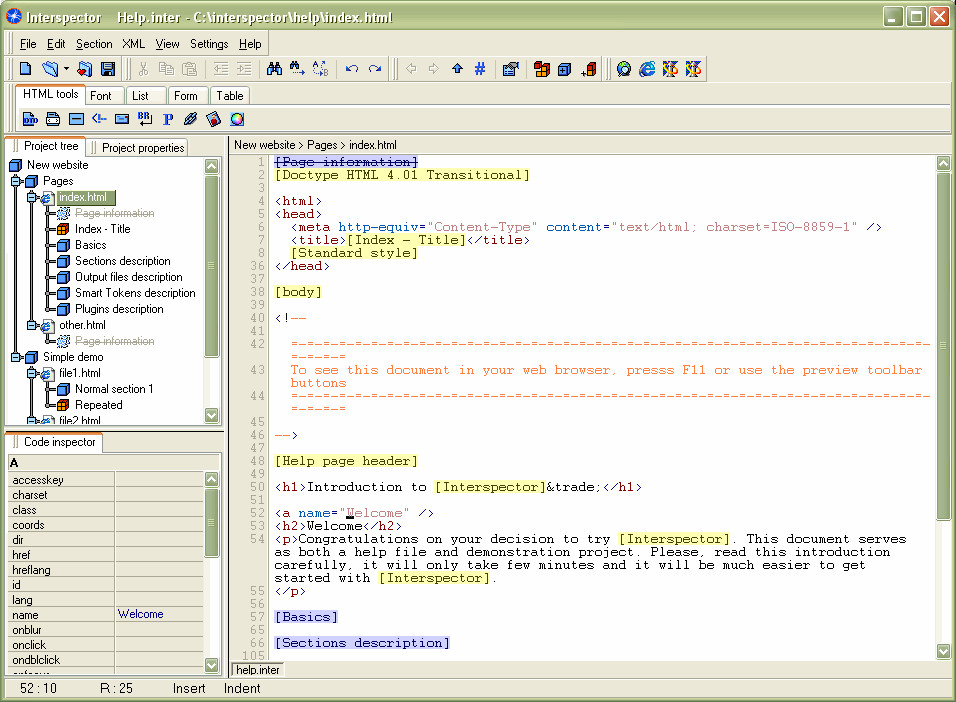Click the [Basics] section link in editor
Screen dimensions: 956x702
(306, 617)
